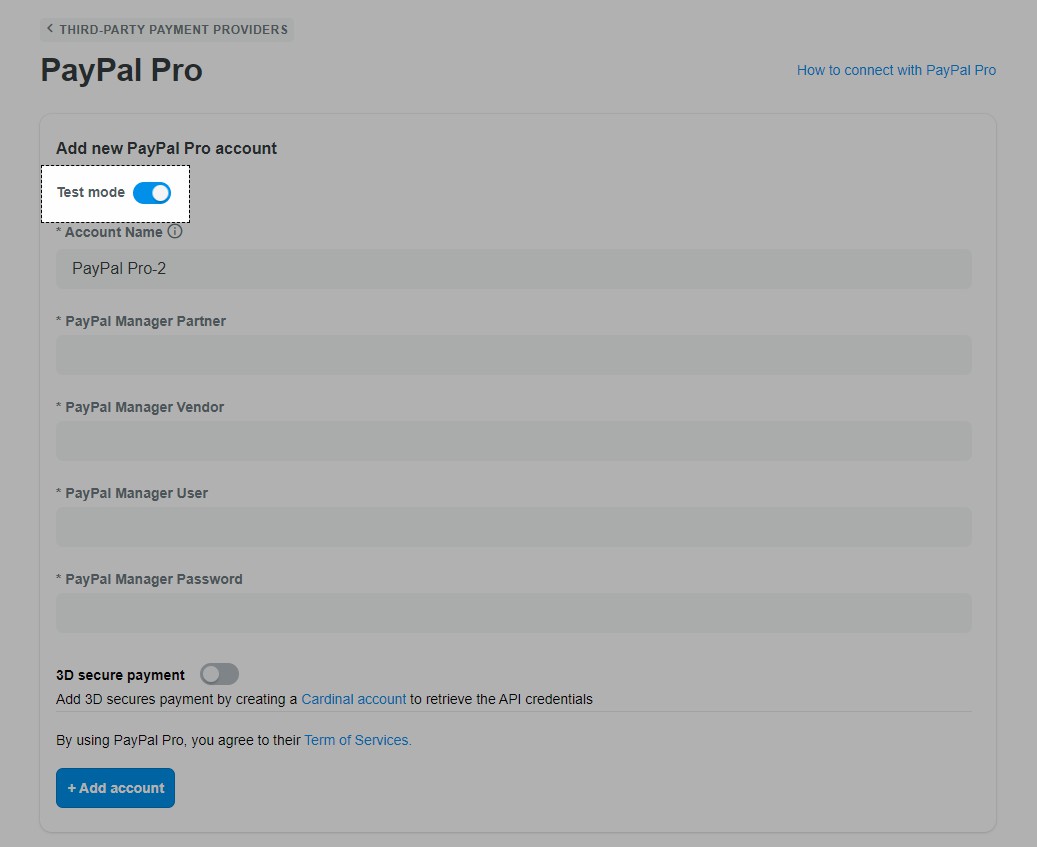The width and height of the screenshot is (1037, 847).
Task: Open the Term of Services link
Action: pyautogui.click(x=357, y=740)
